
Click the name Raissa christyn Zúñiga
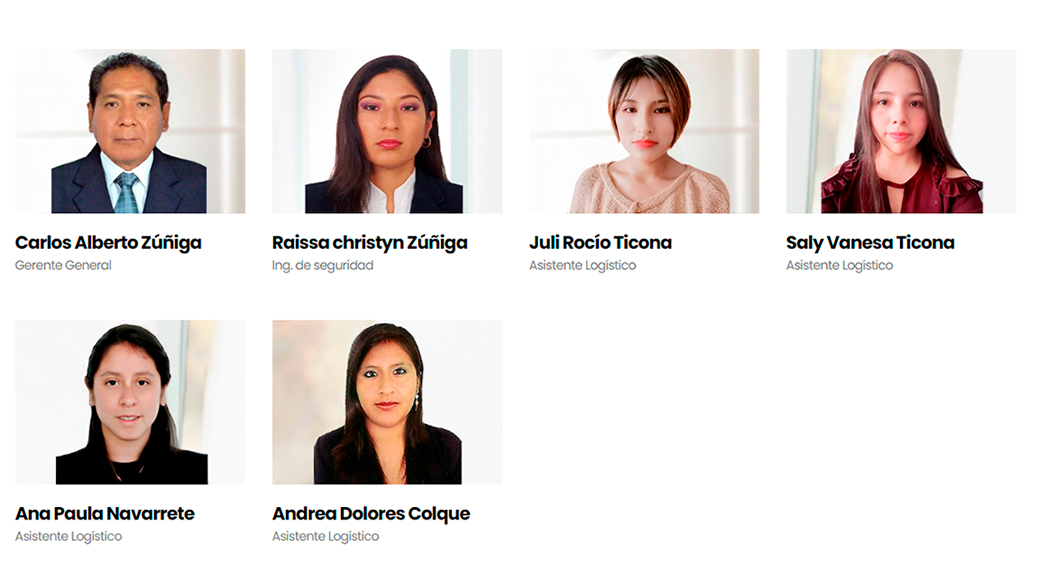369,243
